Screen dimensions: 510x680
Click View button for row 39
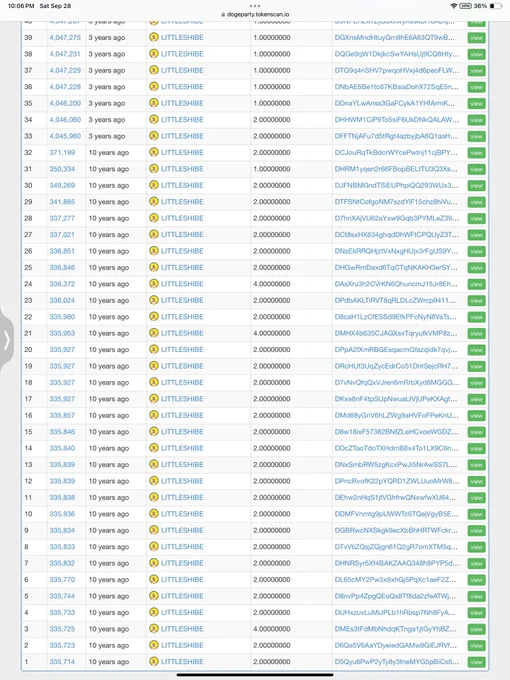476,38
